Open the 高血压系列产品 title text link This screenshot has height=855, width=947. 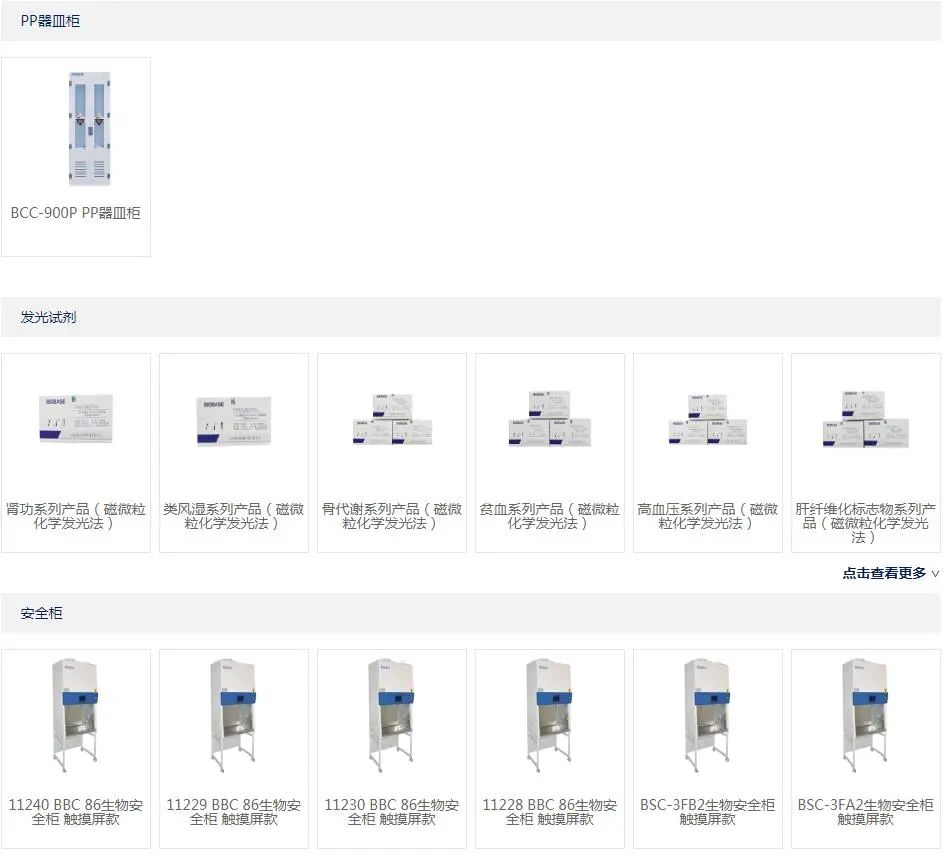(708, 516)
